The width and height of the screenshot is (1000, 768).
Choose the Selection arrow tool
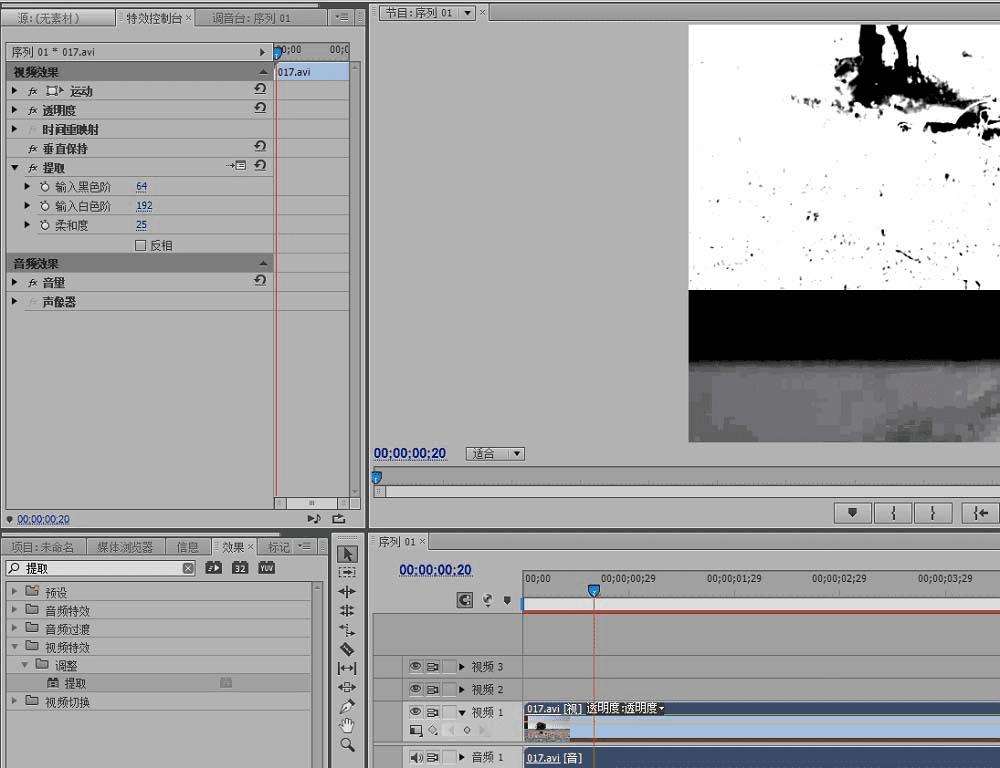tap(347, 554)
